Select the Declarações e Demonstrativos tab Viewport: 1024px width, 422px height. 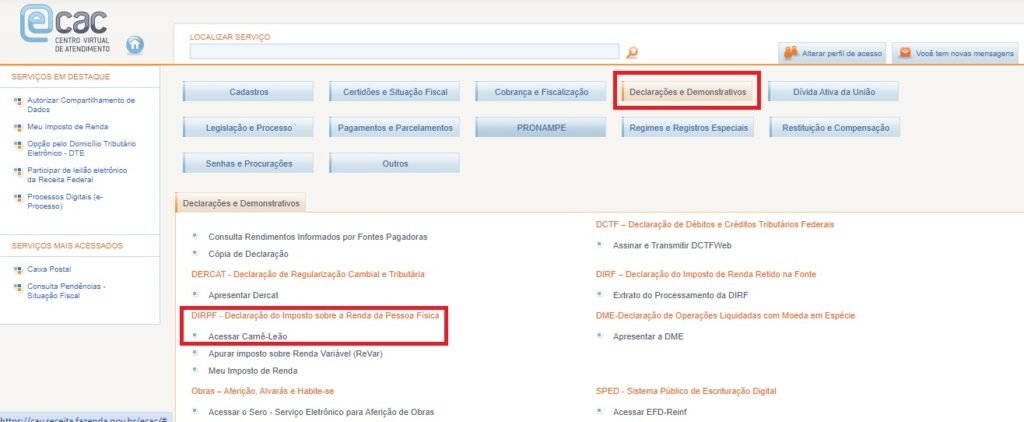pos(241,204)
